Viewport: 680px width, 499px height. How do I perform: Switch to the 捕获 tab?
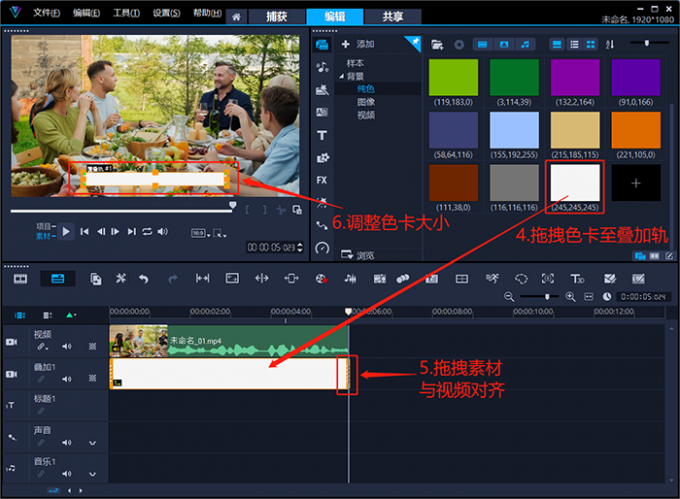point(276,16)
